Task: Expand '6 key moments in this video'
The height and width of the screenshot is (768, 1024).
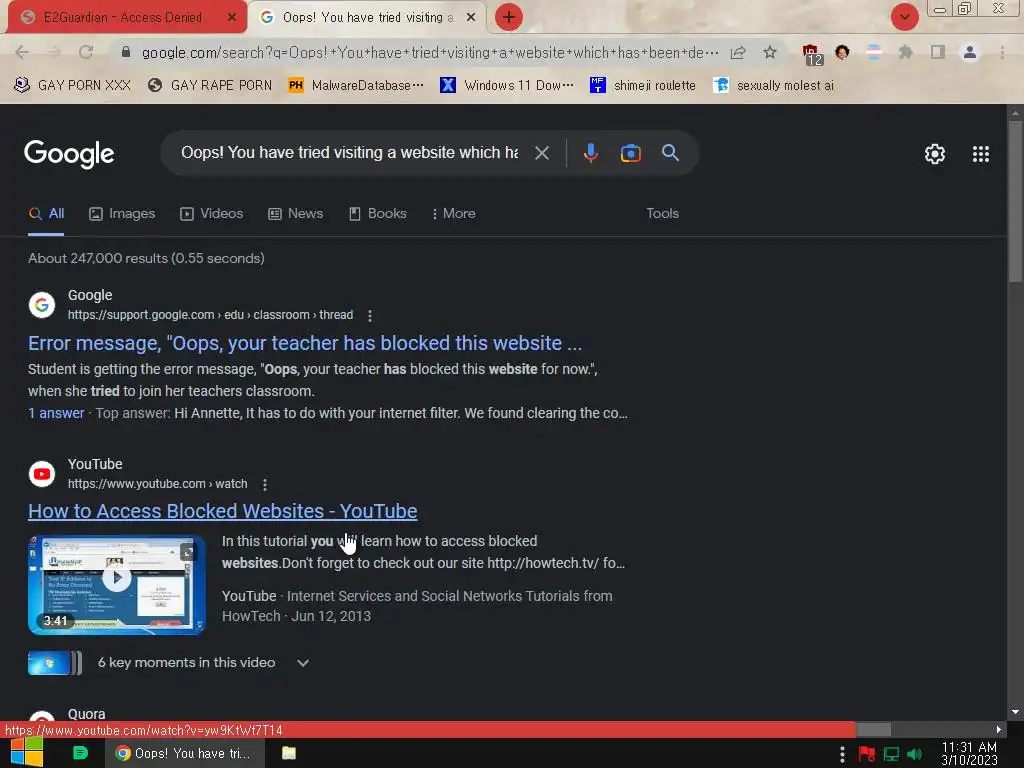Action: pos(204,663)
